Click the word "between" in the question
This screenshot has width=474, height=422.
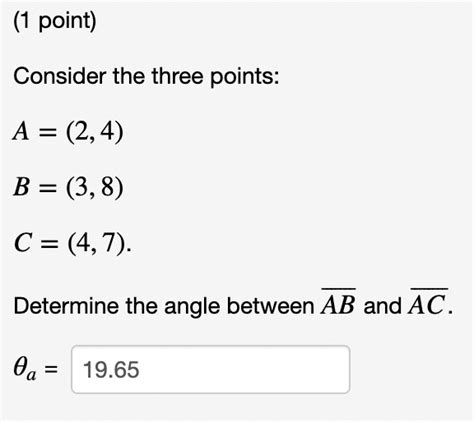[x=271, y=306]
